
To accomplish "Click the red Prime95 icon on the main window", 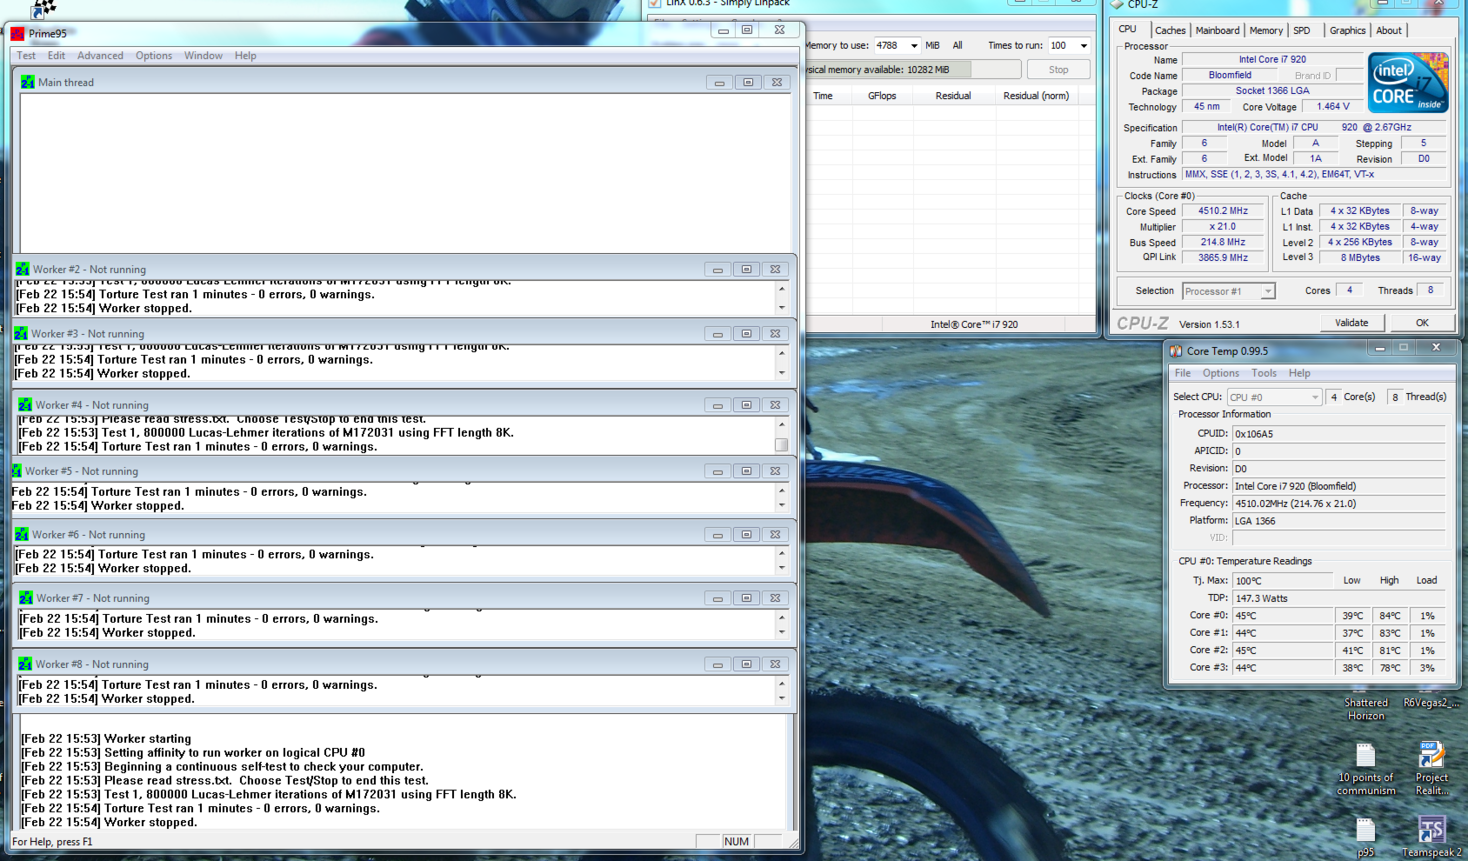I will point(16,33).
